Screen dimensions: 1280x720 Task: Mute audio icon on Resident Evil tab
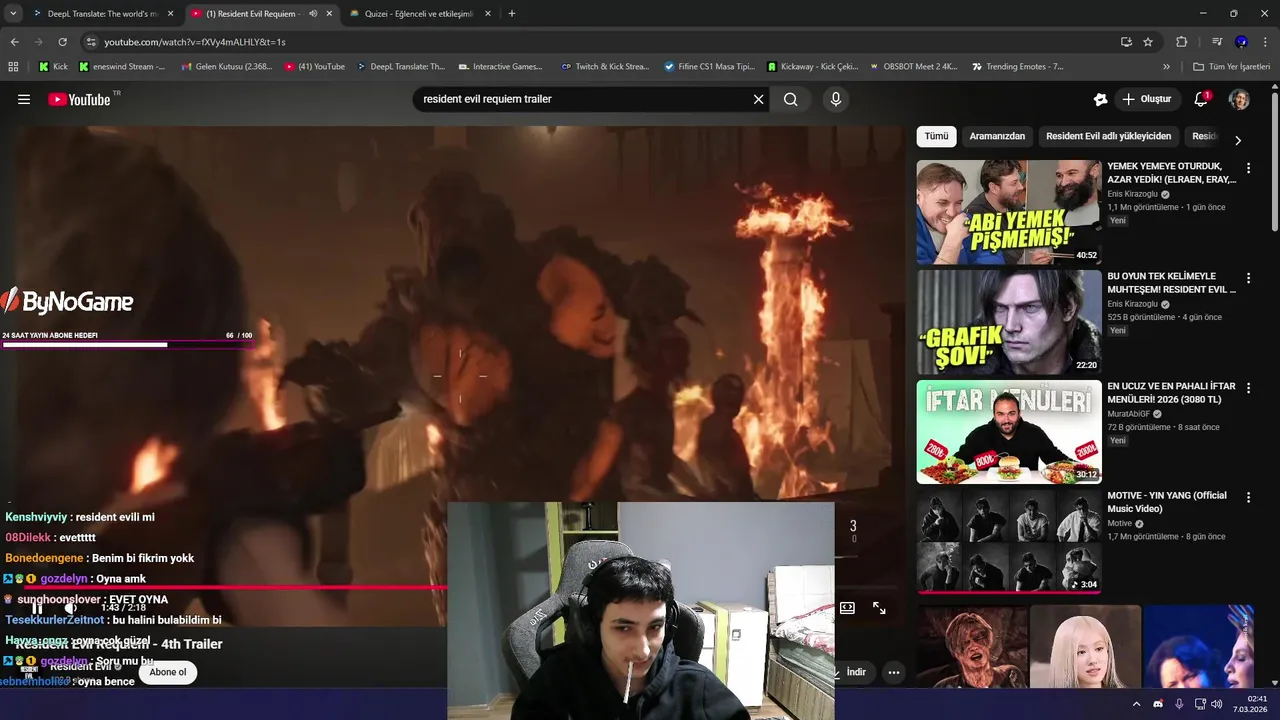pos(313,14)
